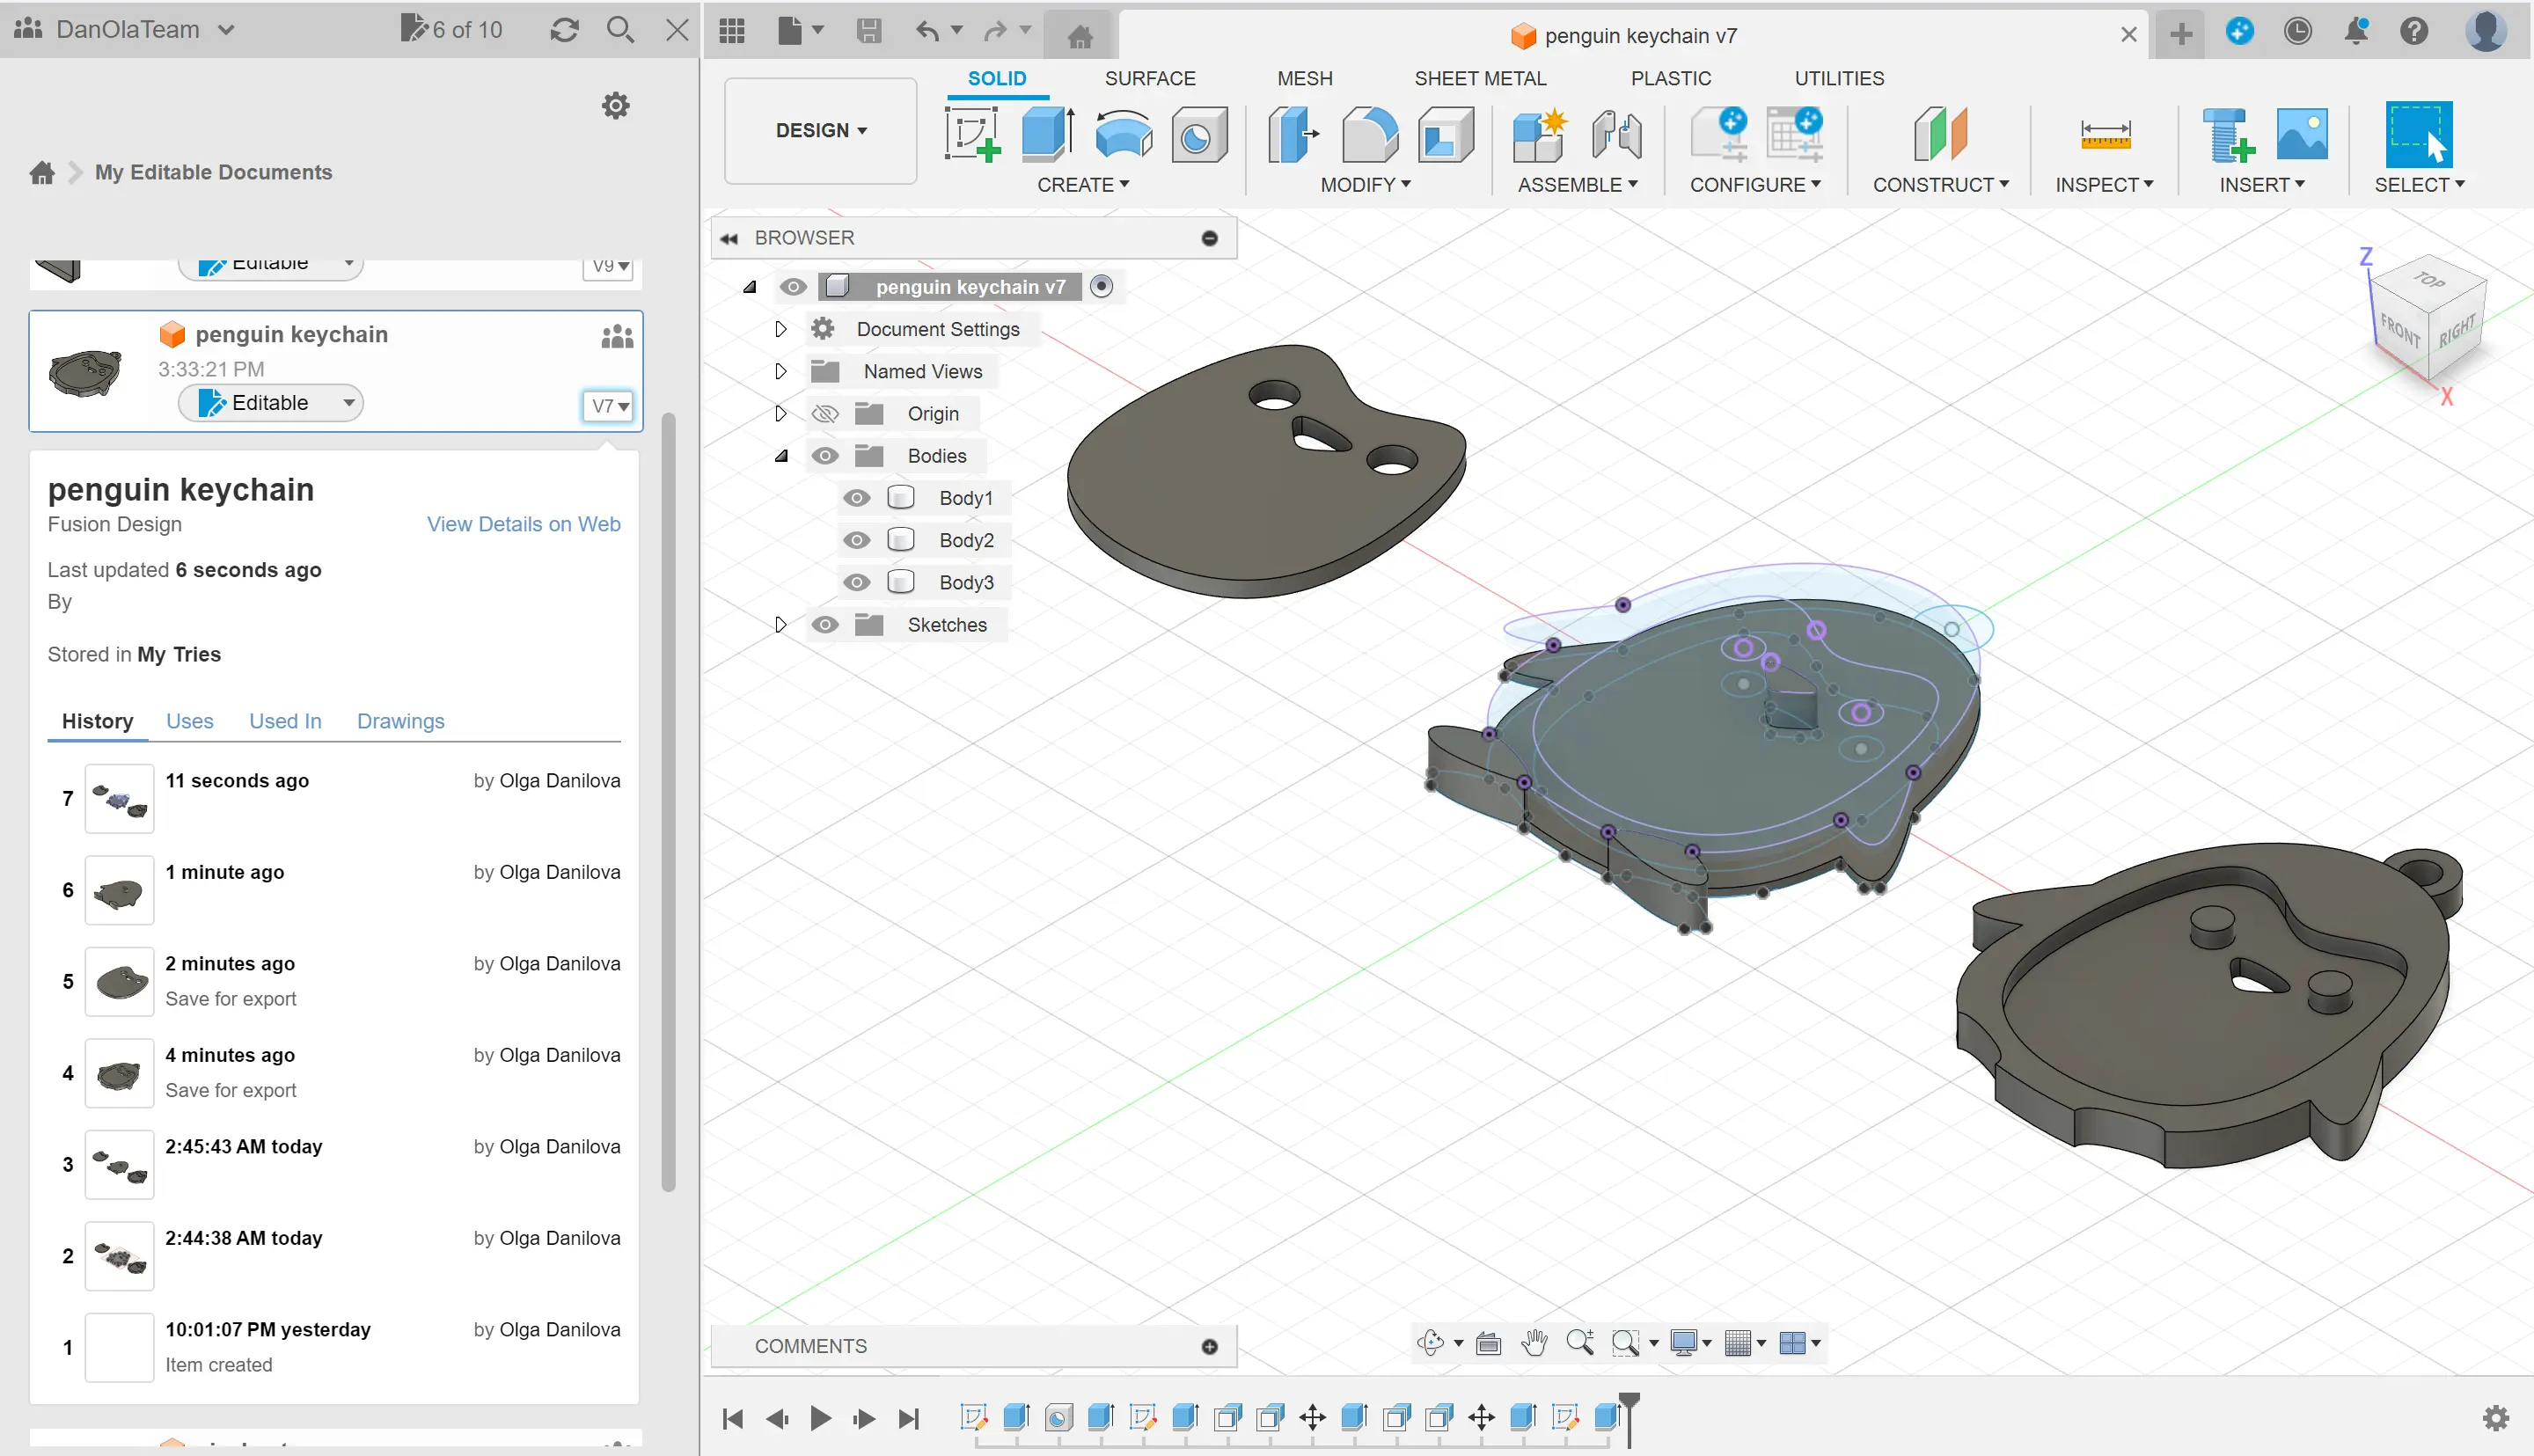Screen dimensions: 2534x1456
Task: Select the Create Sketch tool
Action: click(972, 134)
